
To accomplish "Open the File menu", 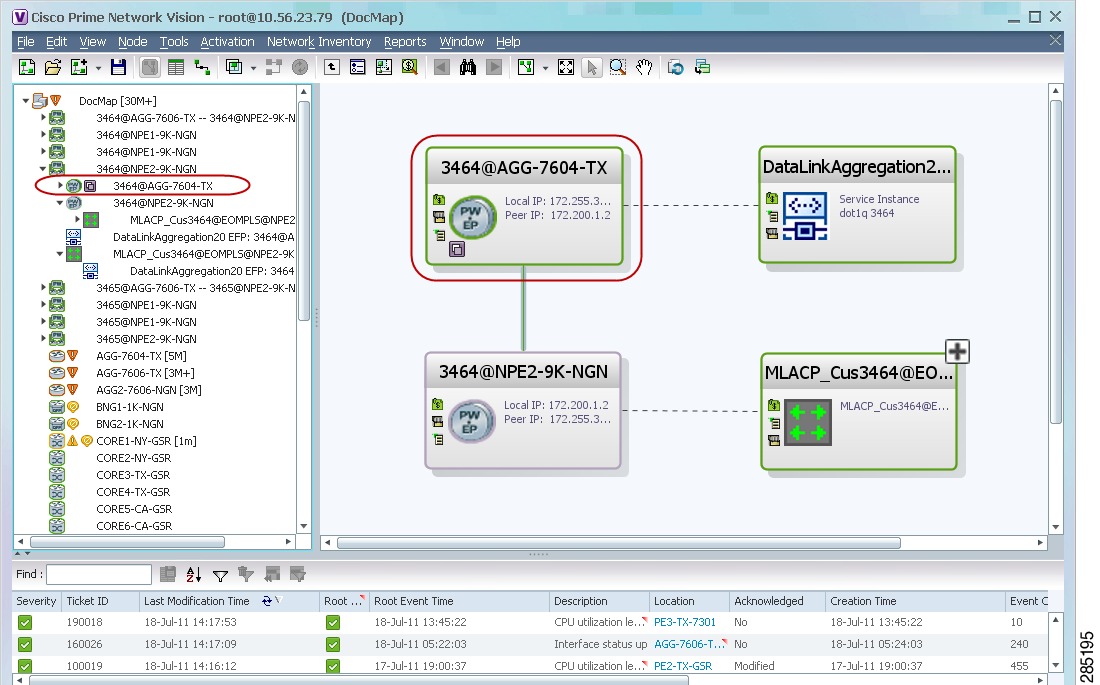I will [25, 42].
